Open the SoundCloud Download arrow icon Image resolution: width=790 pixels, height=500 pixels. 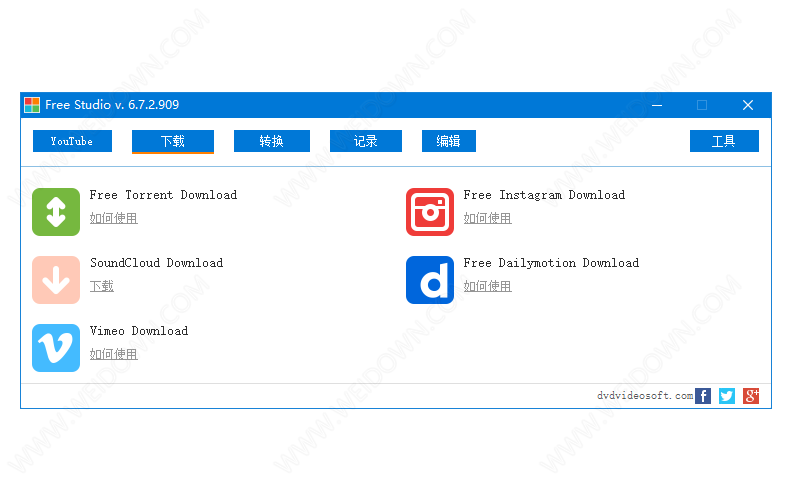(x=56, y=280)
